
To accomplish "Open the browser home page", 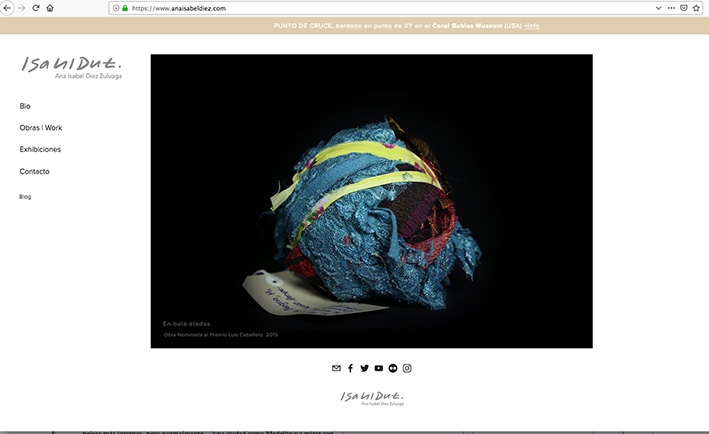I will point(50,8).
